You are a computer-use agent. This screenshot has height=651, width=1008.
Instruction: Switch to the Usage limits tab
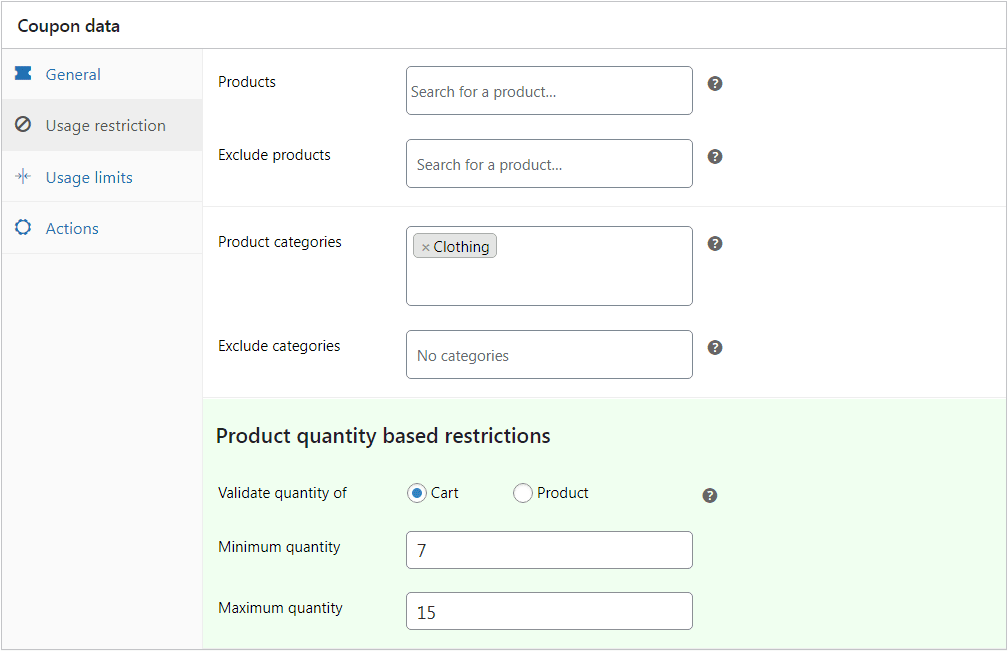click(102, 177)
